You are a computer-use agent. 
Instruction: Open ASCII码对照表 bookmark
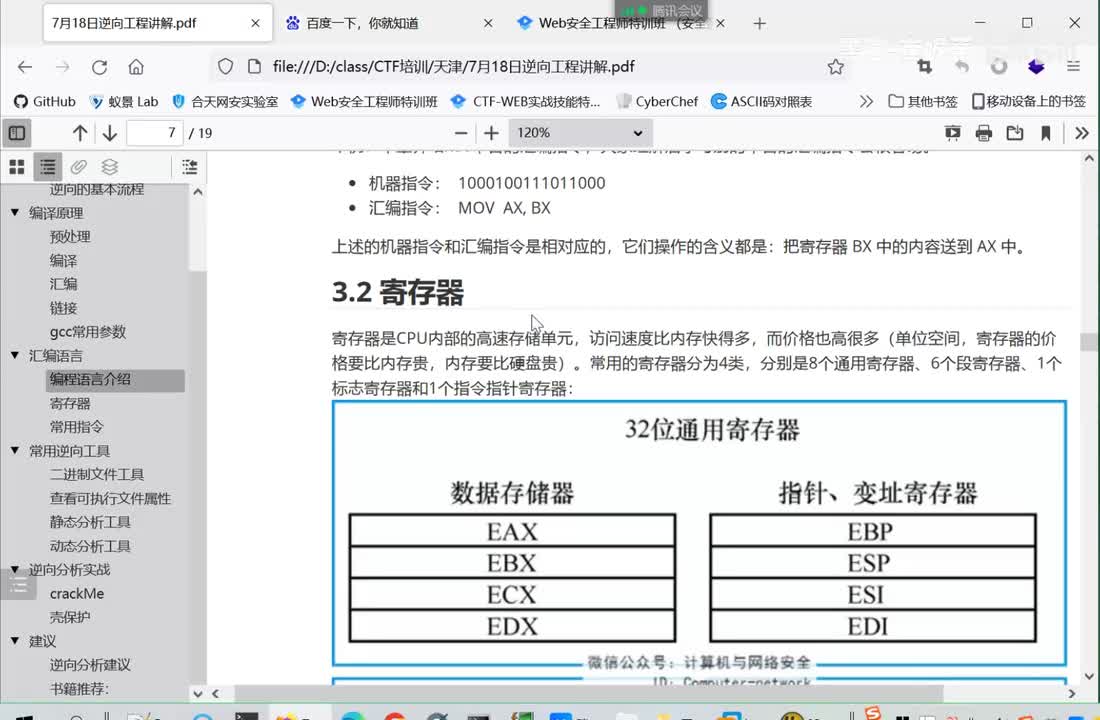(x=762, y=102)
